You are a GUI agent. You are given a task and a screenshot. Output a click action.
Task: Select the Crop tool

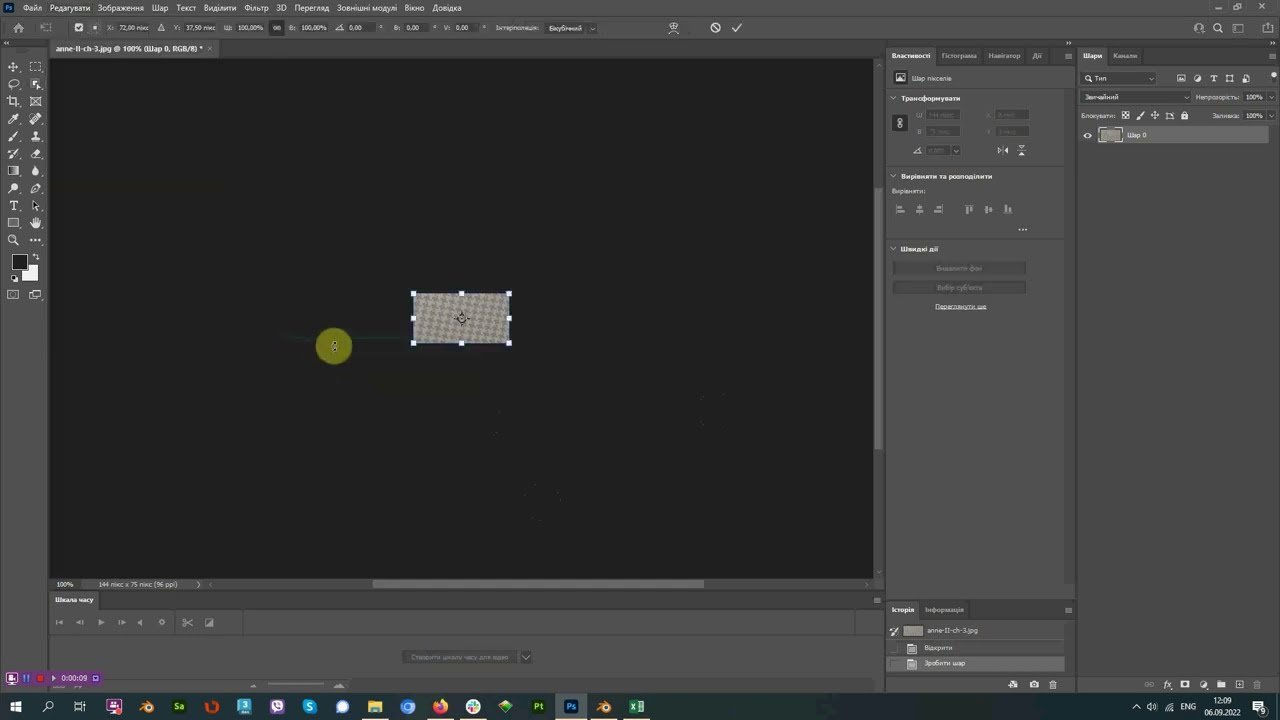click(14, 101)
